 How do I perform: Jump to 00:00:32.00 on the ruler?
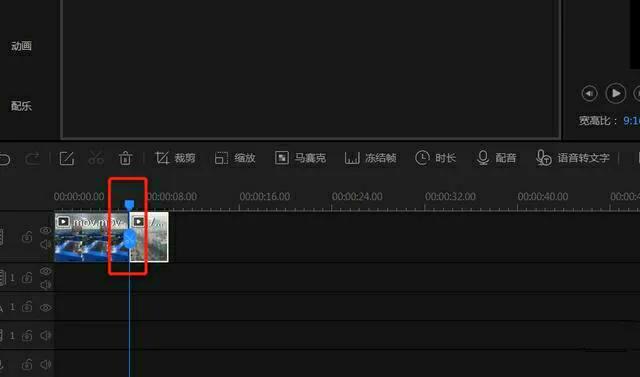(450, 197)
